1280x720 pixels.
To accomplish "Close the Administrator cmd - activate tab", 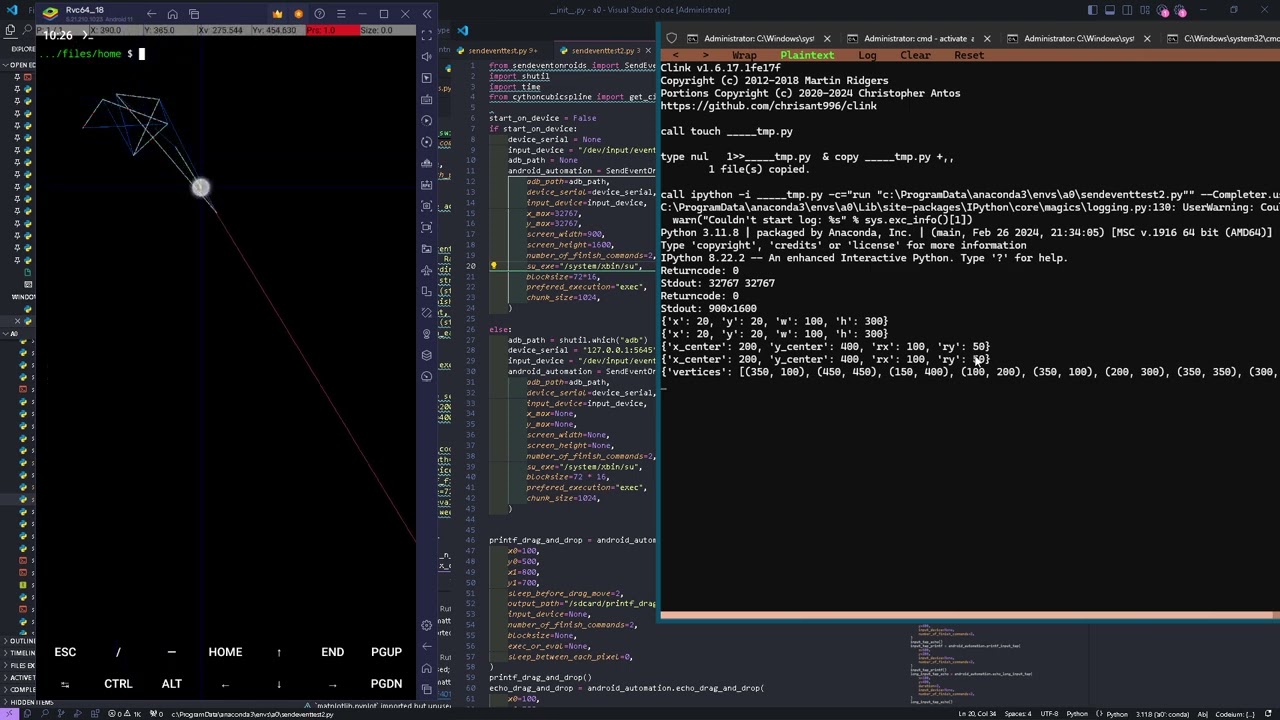I will 987,39.
